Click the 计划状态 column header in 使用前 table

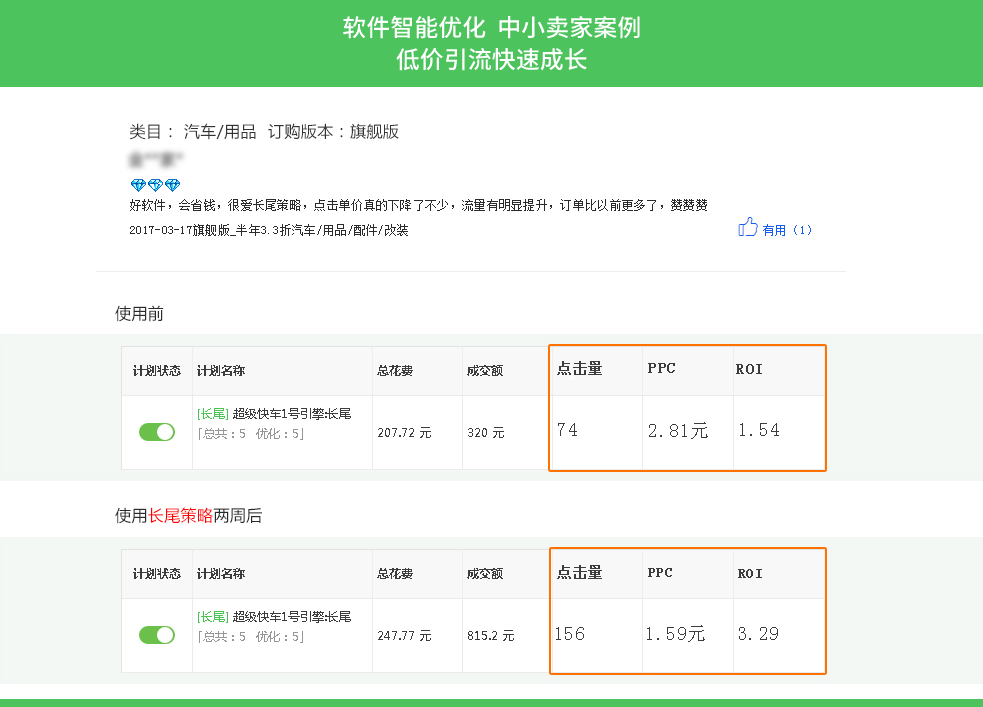pos(157,371)
